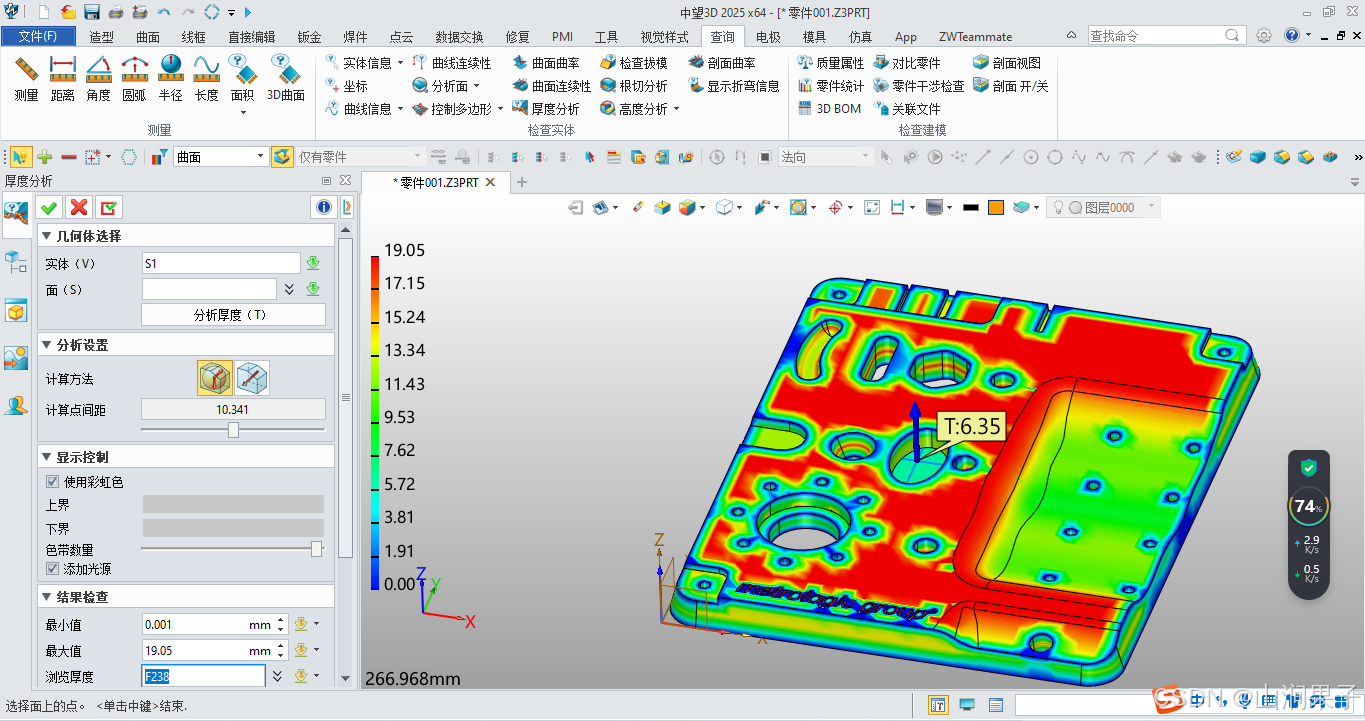Image resolution: width=1365 pixels, height=721 pixels.
Task: Launch 厚度分析 thickness analysis tool
Action: point(546,109)
